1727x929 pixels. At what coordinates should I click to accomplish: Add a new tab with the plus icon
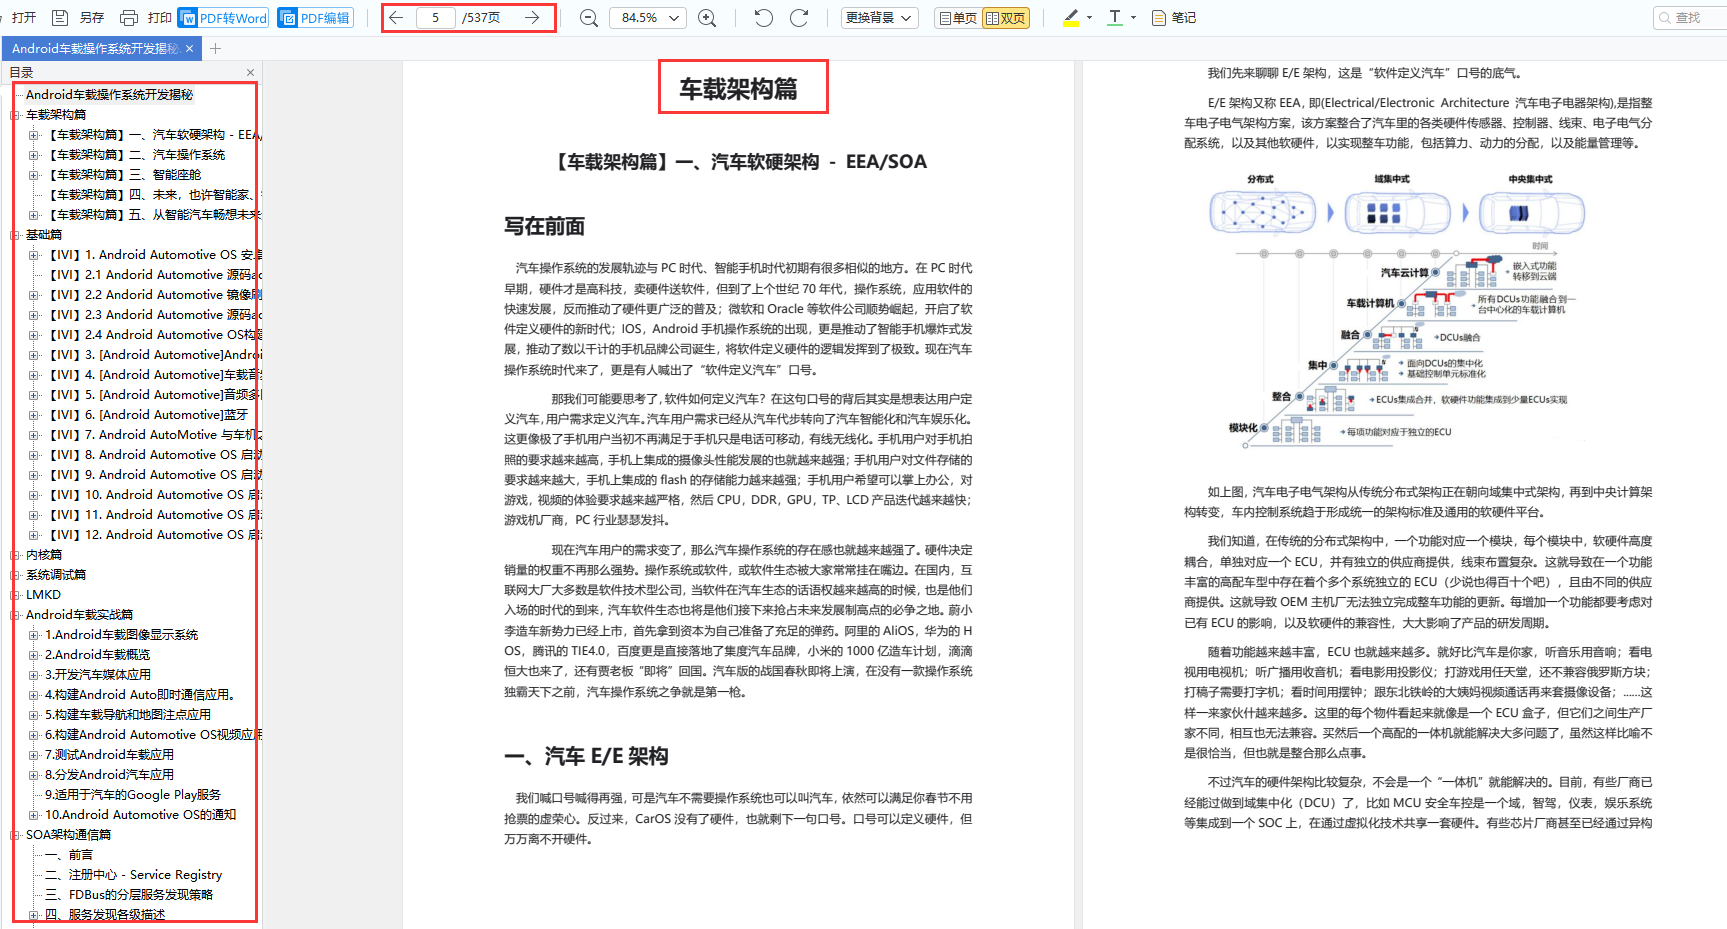215,48
